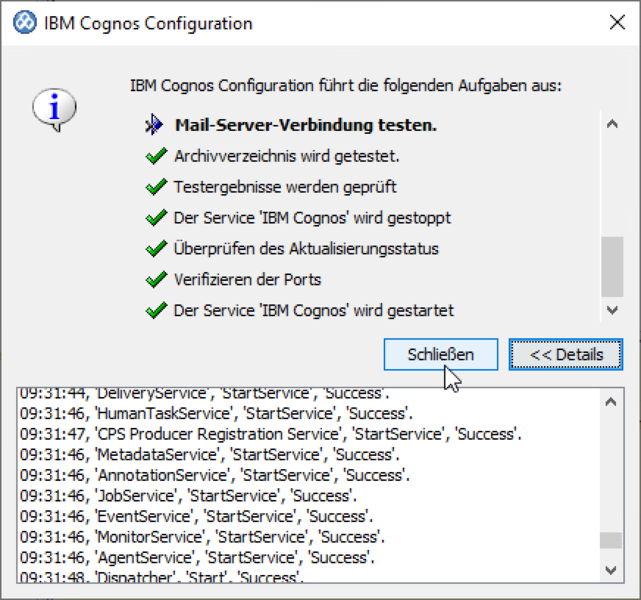Select 'Archivverzeichnis wird getestet.' text
Image resolution: width=641 pixels, height=600 pixels.
point(287,156)
